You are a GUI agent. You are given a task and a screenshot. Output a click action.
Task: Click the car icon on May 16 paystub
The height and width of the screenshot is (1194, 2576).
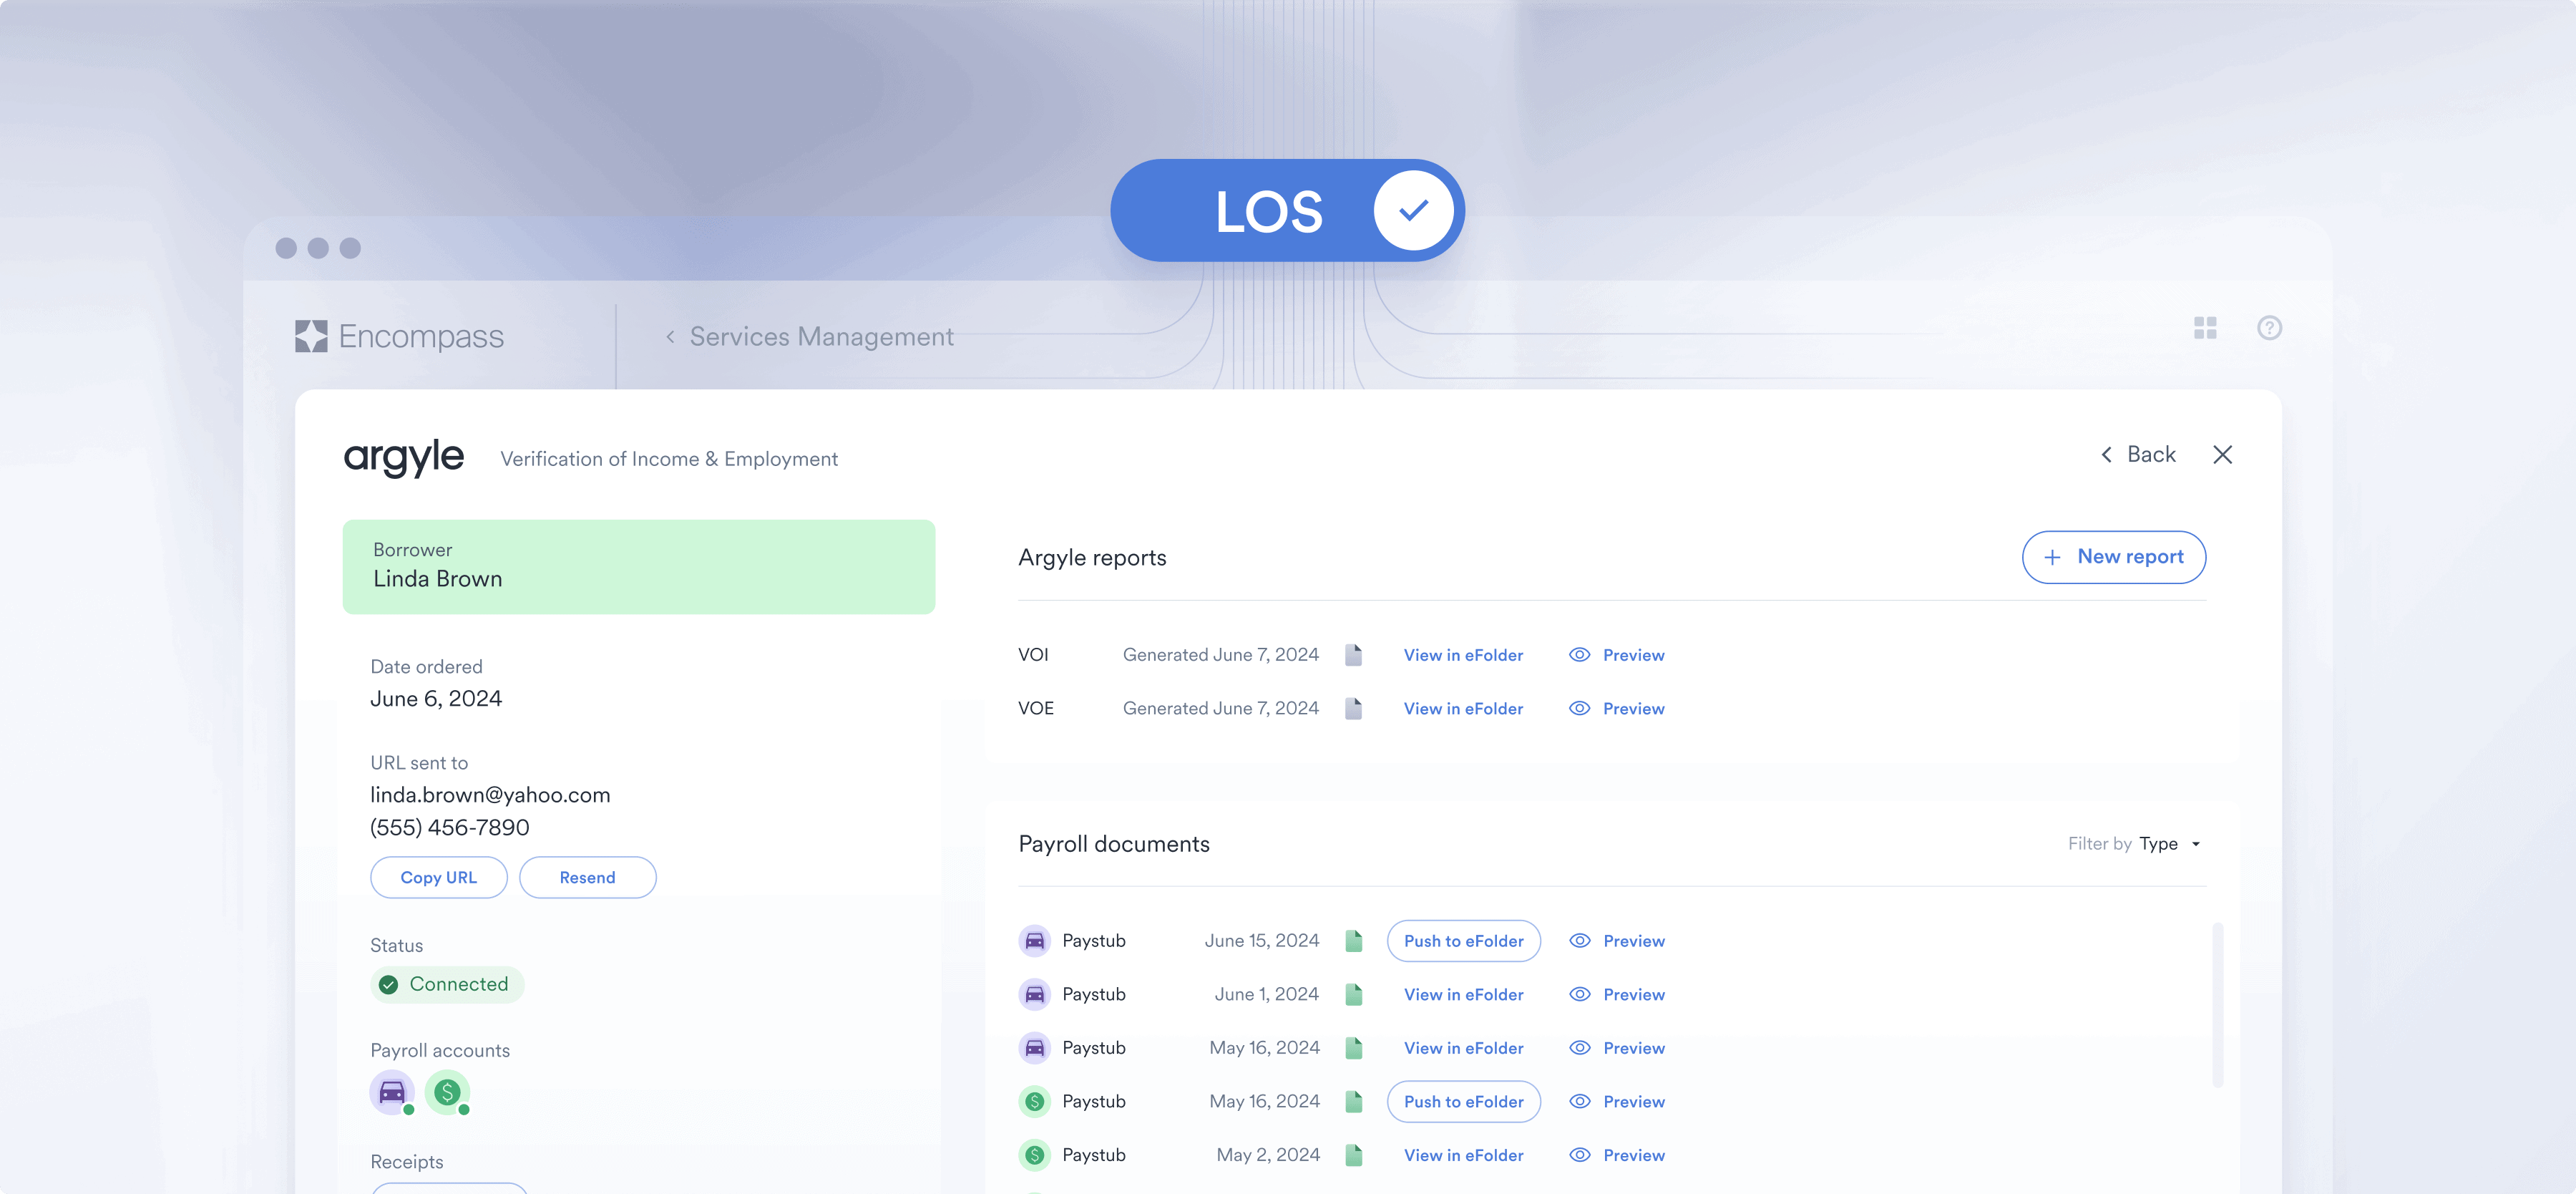pos(1034,1048)
